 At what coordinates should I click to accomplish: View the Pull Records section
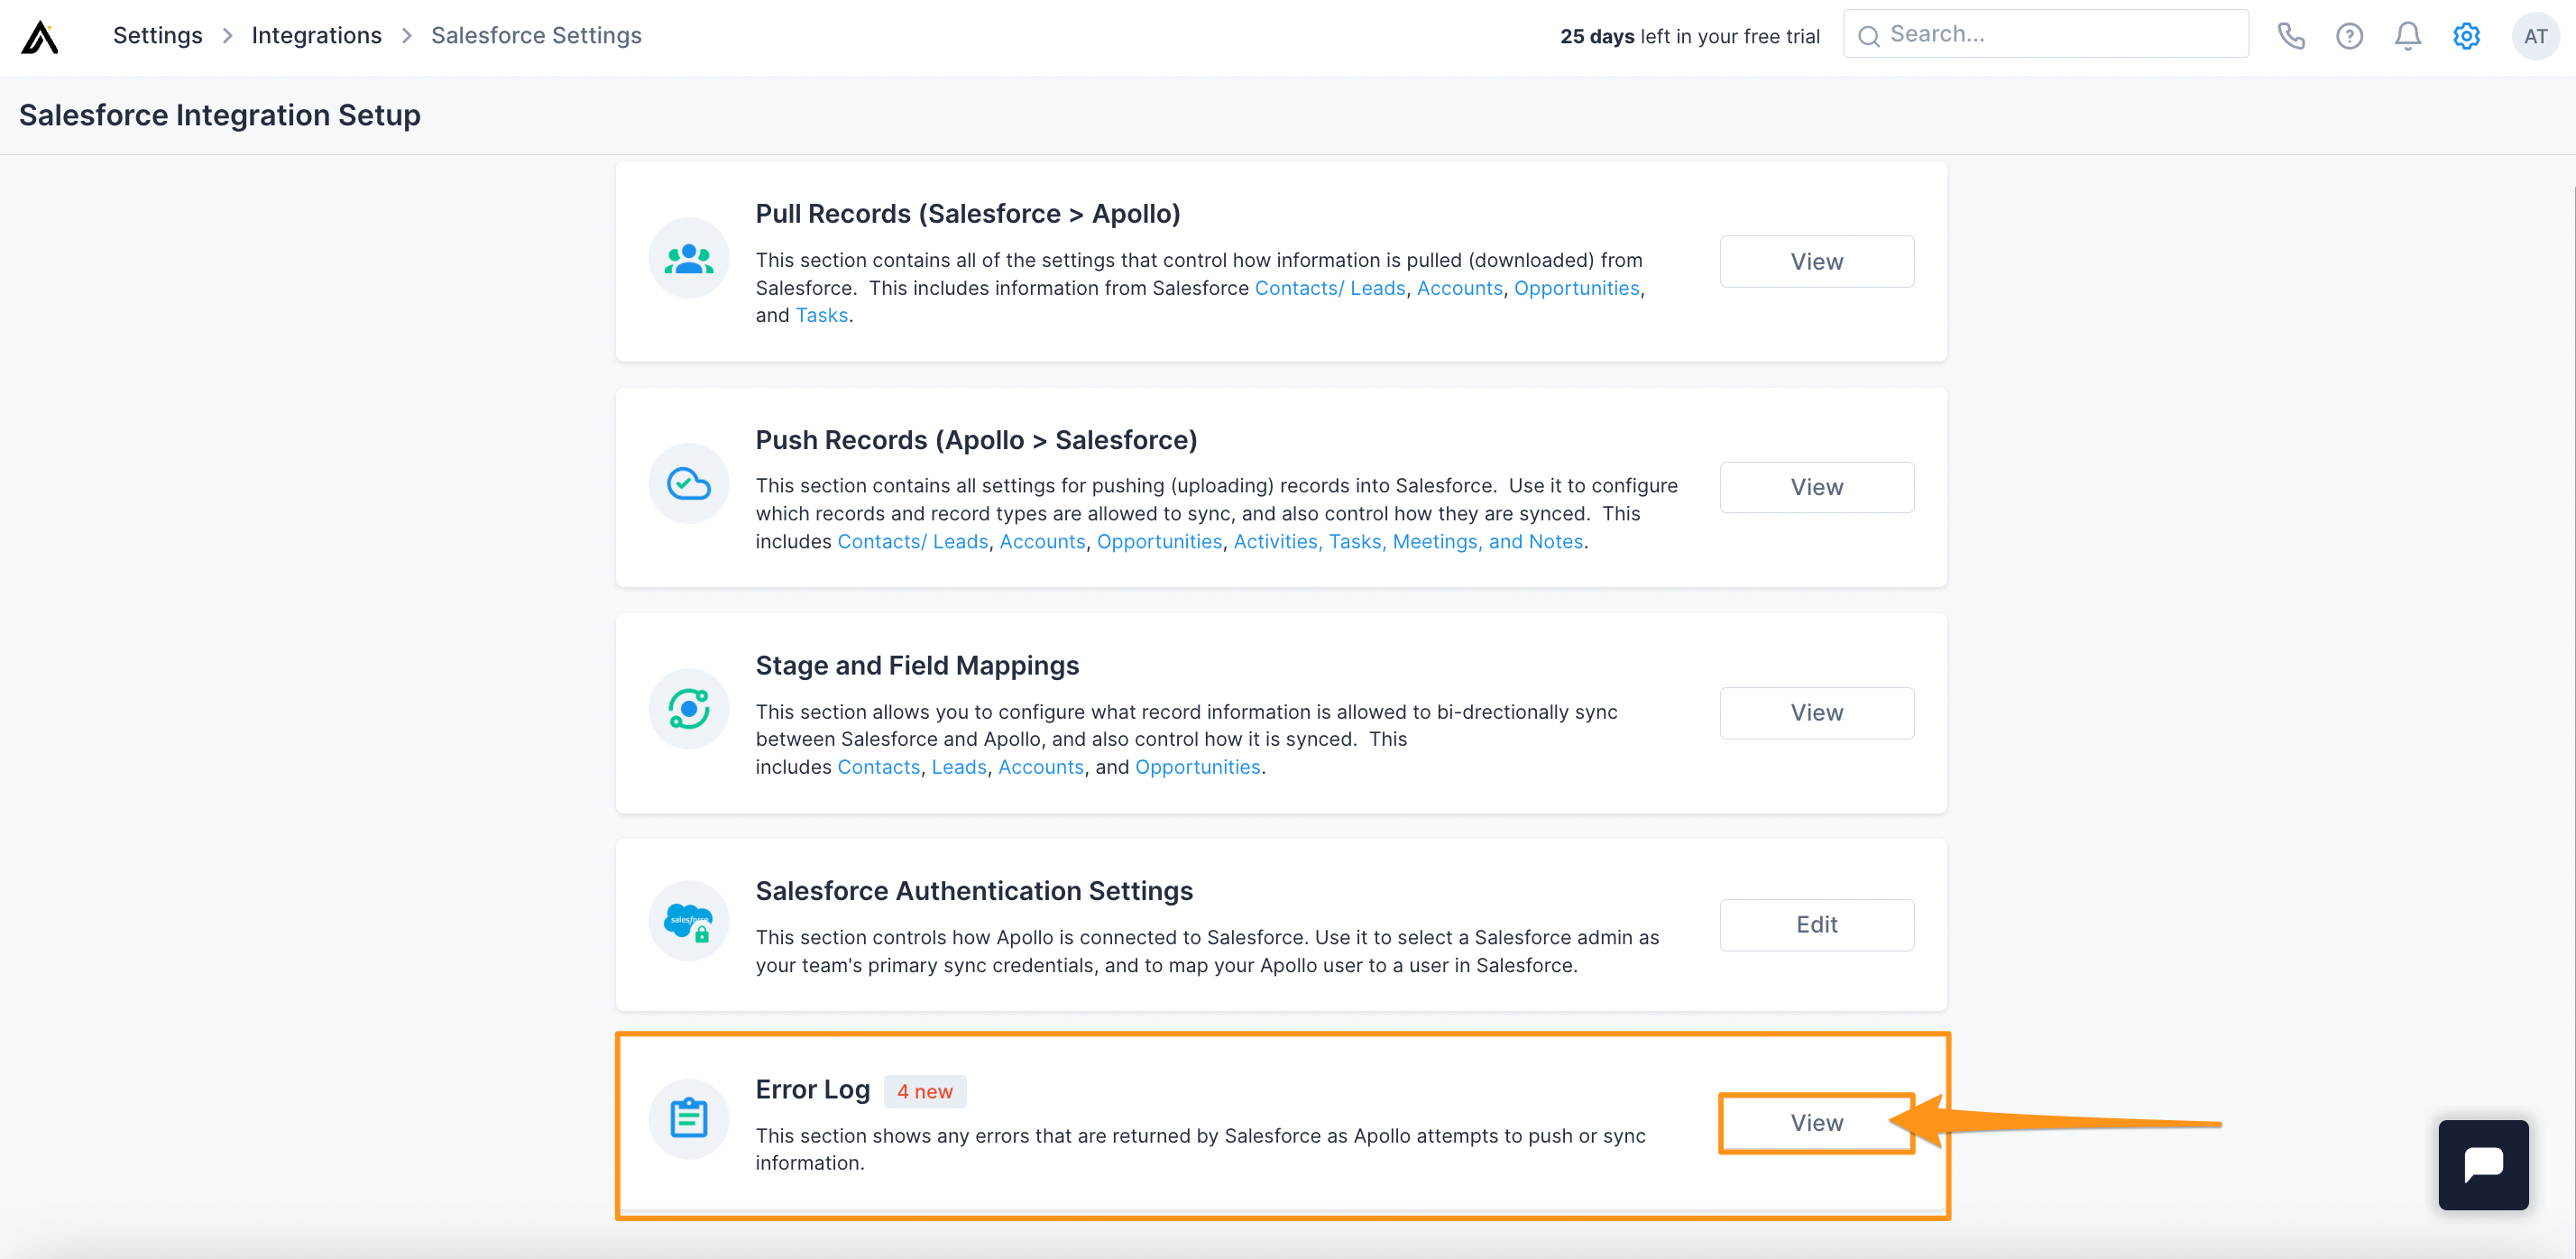pos(1817,261)
